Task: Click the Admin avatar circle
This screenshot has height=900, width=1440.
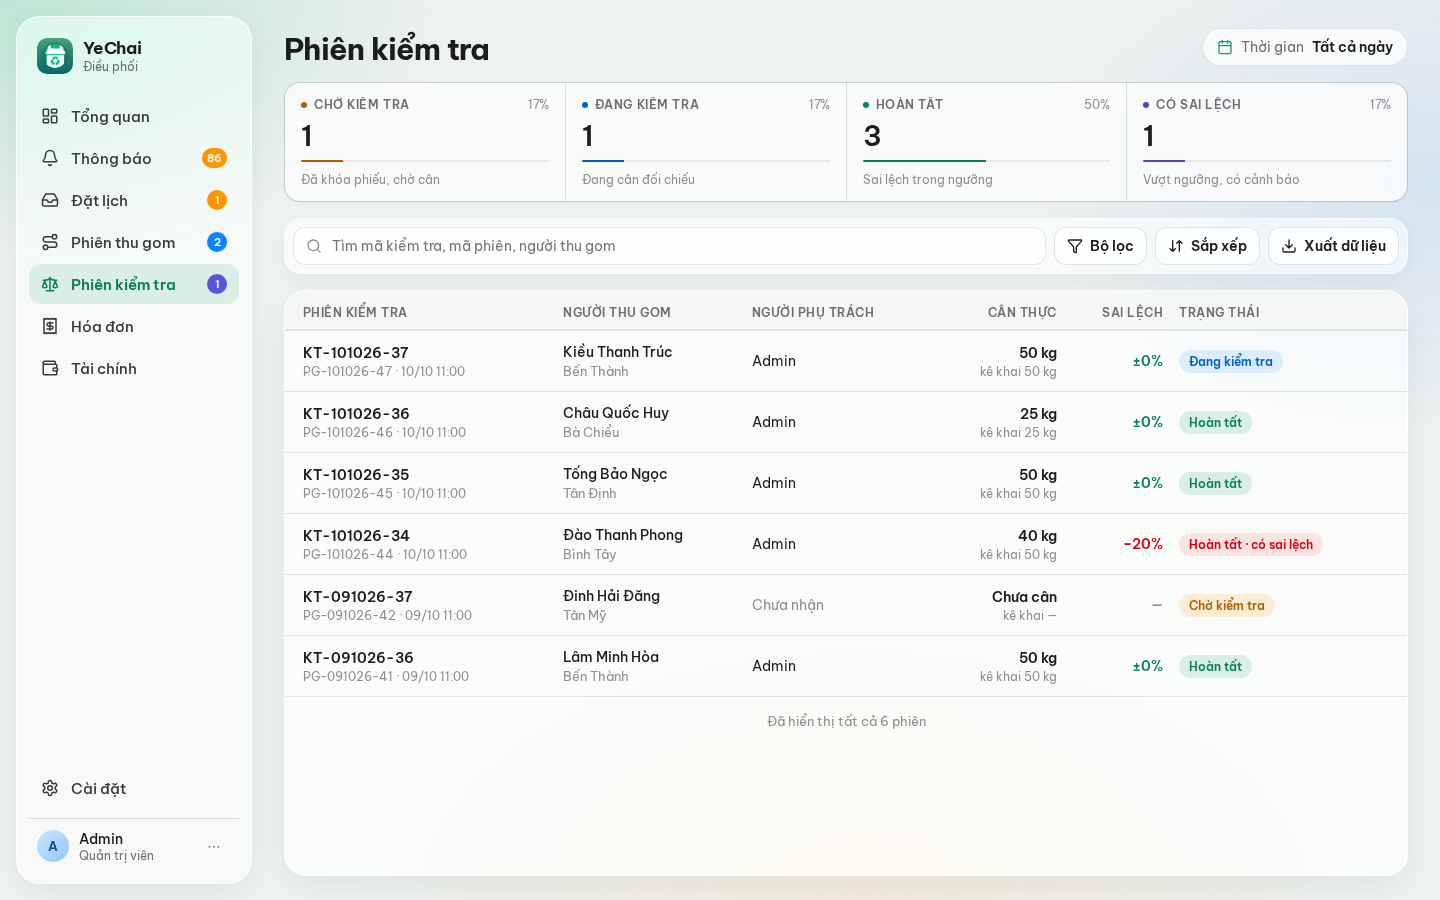Action: point(53,847)
